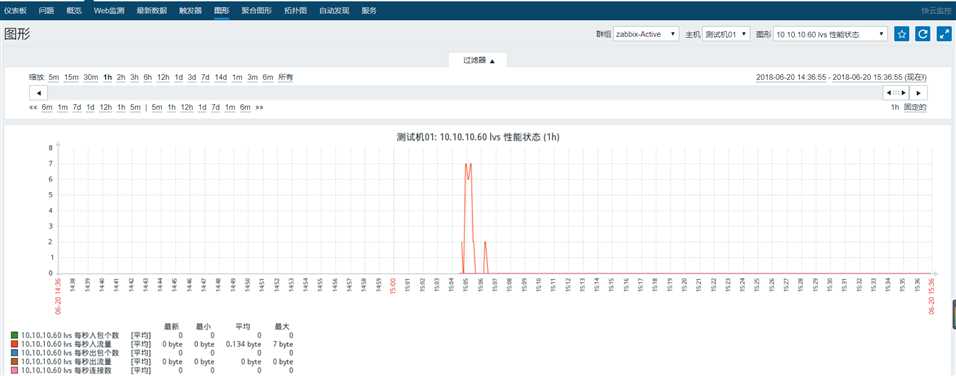Viewport: 956px width, 376px height.
Task: Set zoom to 30m
Action: (91, 77)
